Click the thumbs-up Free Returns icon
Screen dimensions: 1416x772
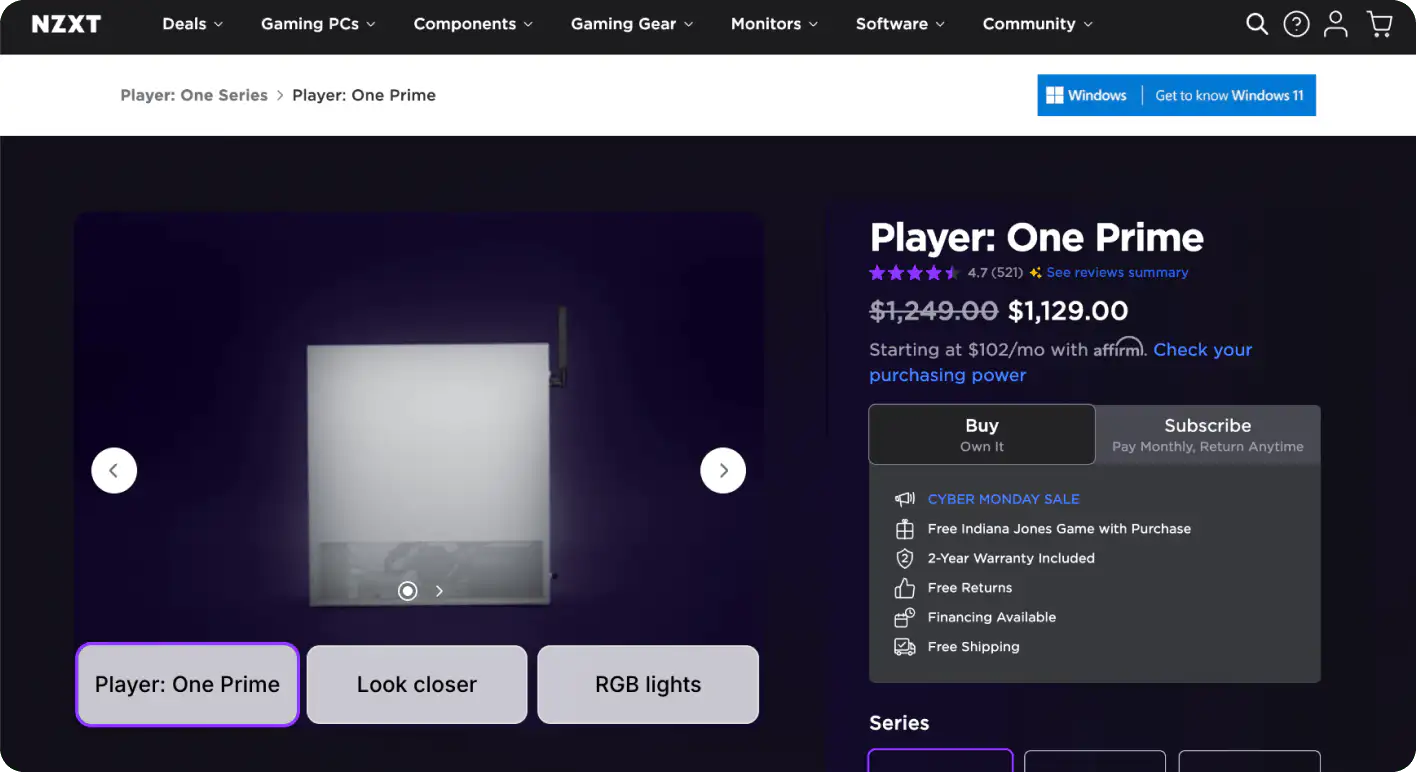coord(904,588)
